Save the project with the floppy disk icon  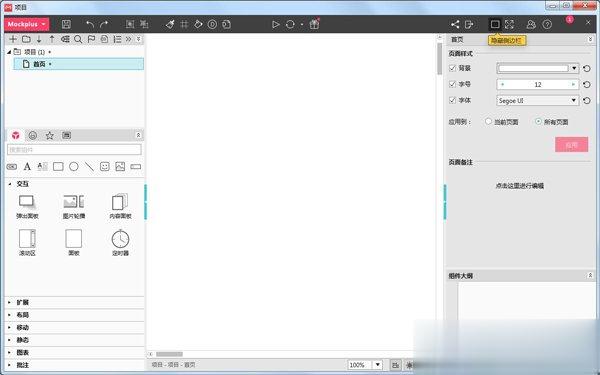pyautogui.click(x=66, y=24)
